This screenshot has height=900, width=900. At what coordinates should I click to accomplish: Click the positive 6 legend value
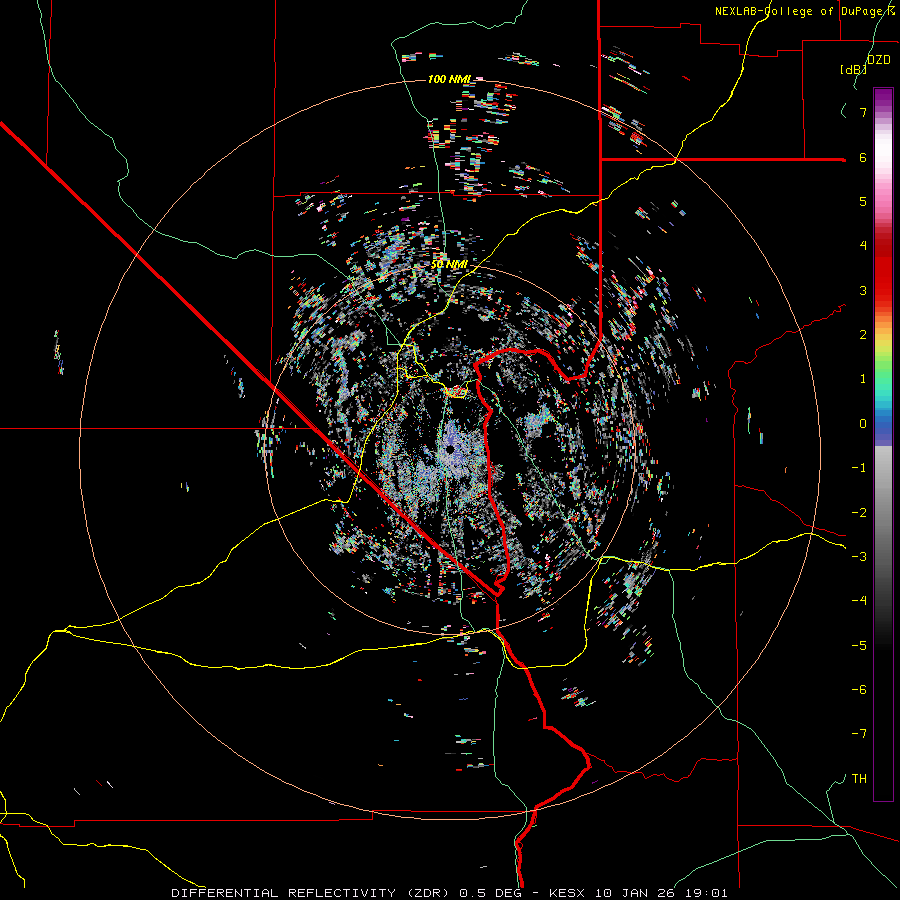click(863, 157)
